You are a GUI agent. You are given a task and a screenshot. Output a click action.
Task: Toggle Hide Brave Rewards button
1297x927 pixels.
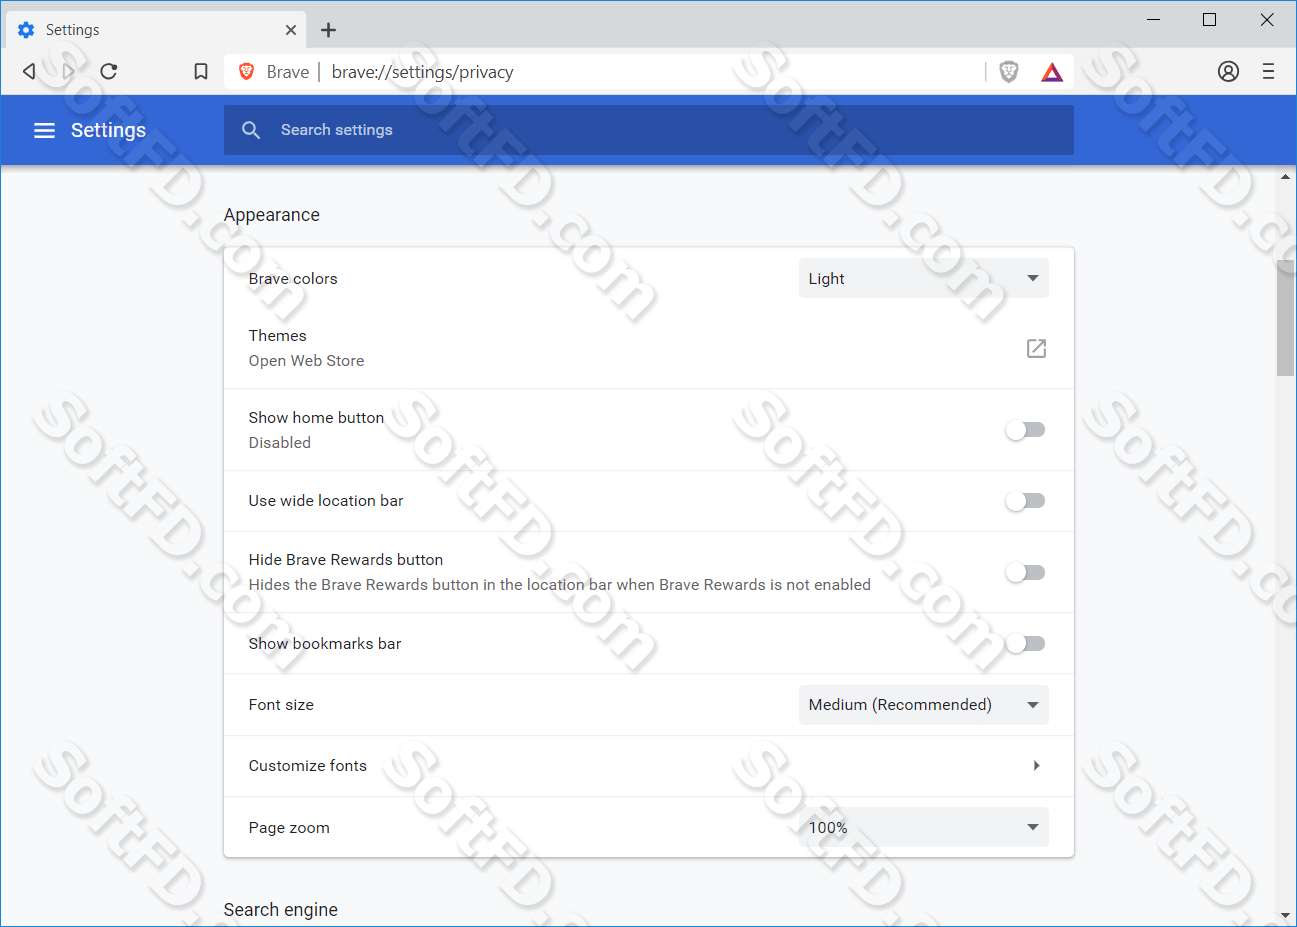pyautogui.click(x=1025, y=572)
